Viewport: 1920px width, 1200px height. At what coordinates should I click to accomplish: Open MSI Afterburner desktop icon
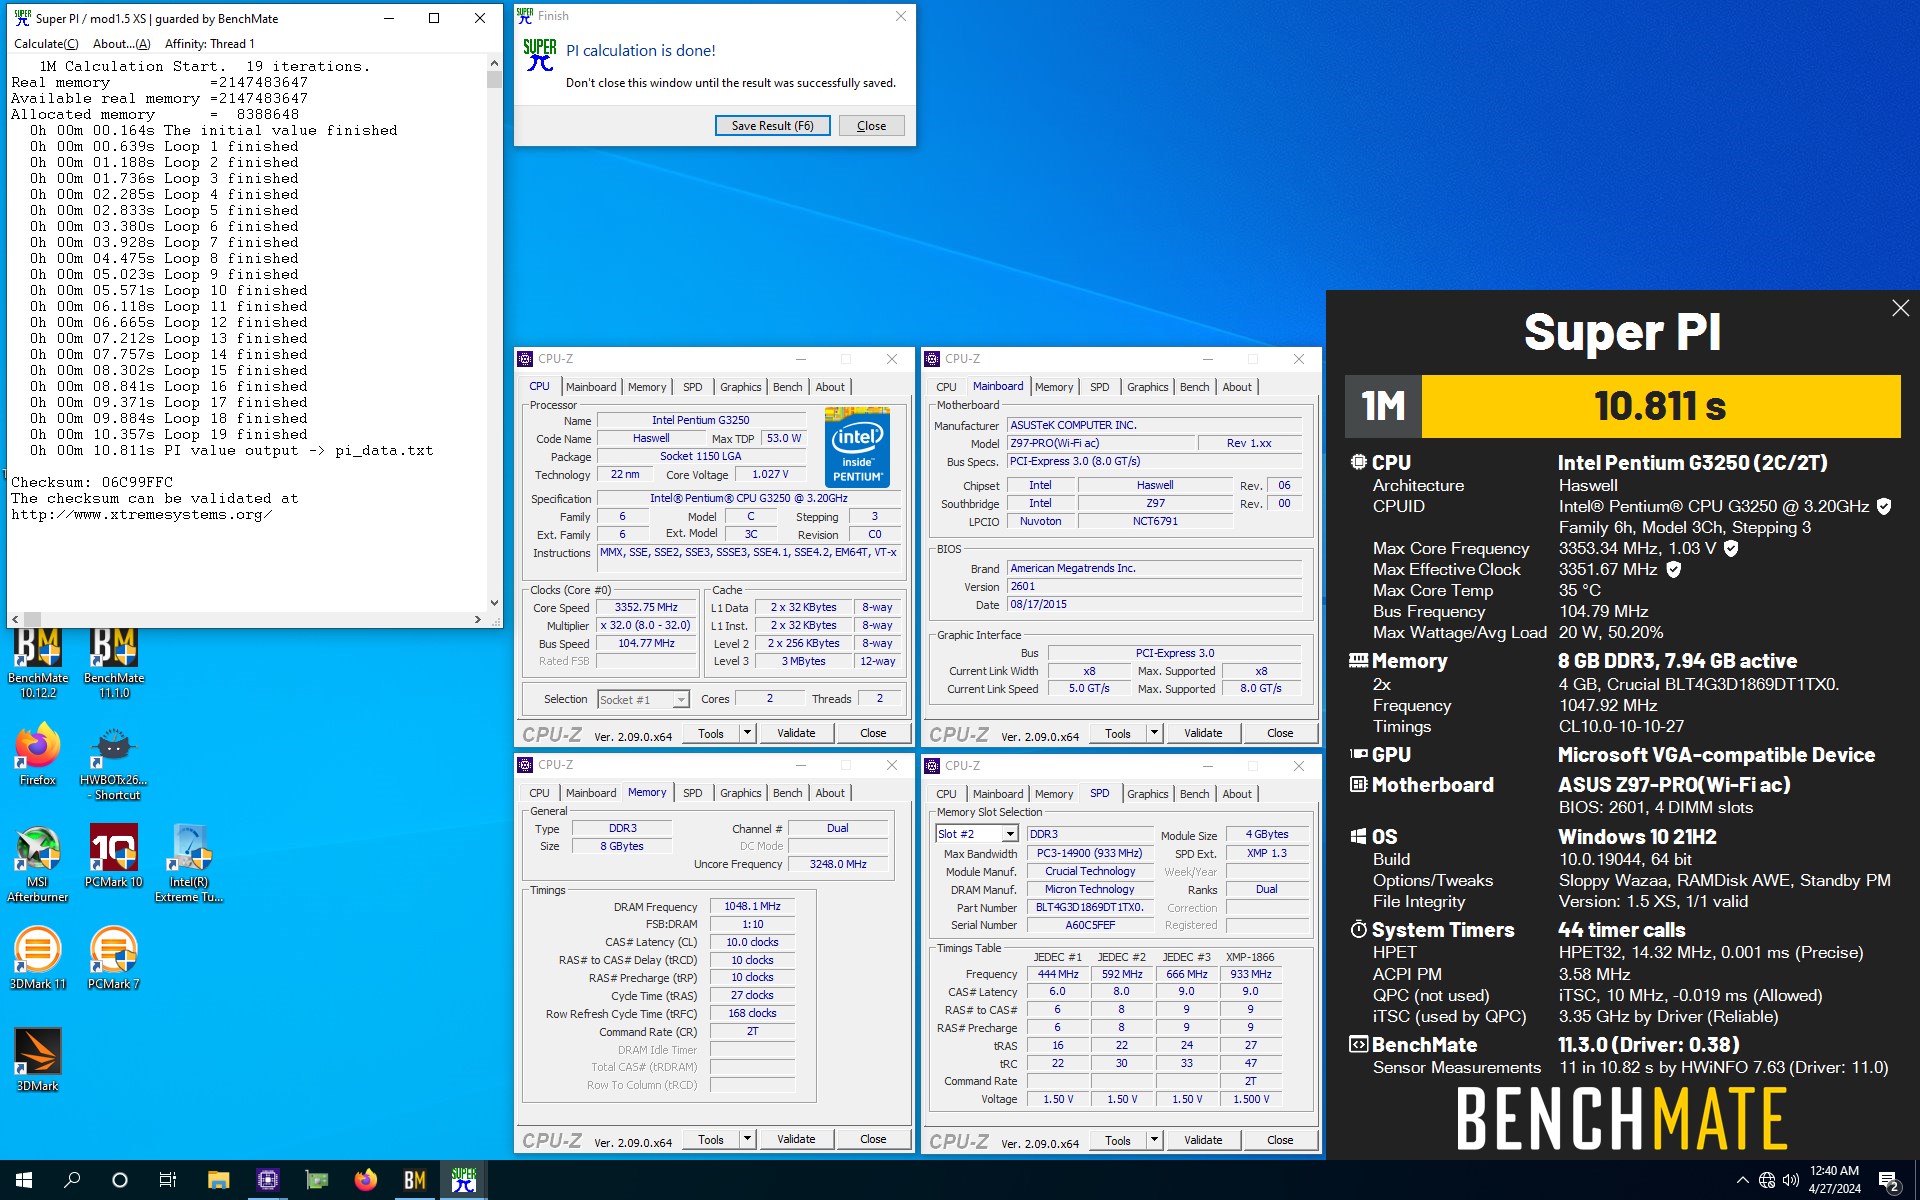click(38, 864)
